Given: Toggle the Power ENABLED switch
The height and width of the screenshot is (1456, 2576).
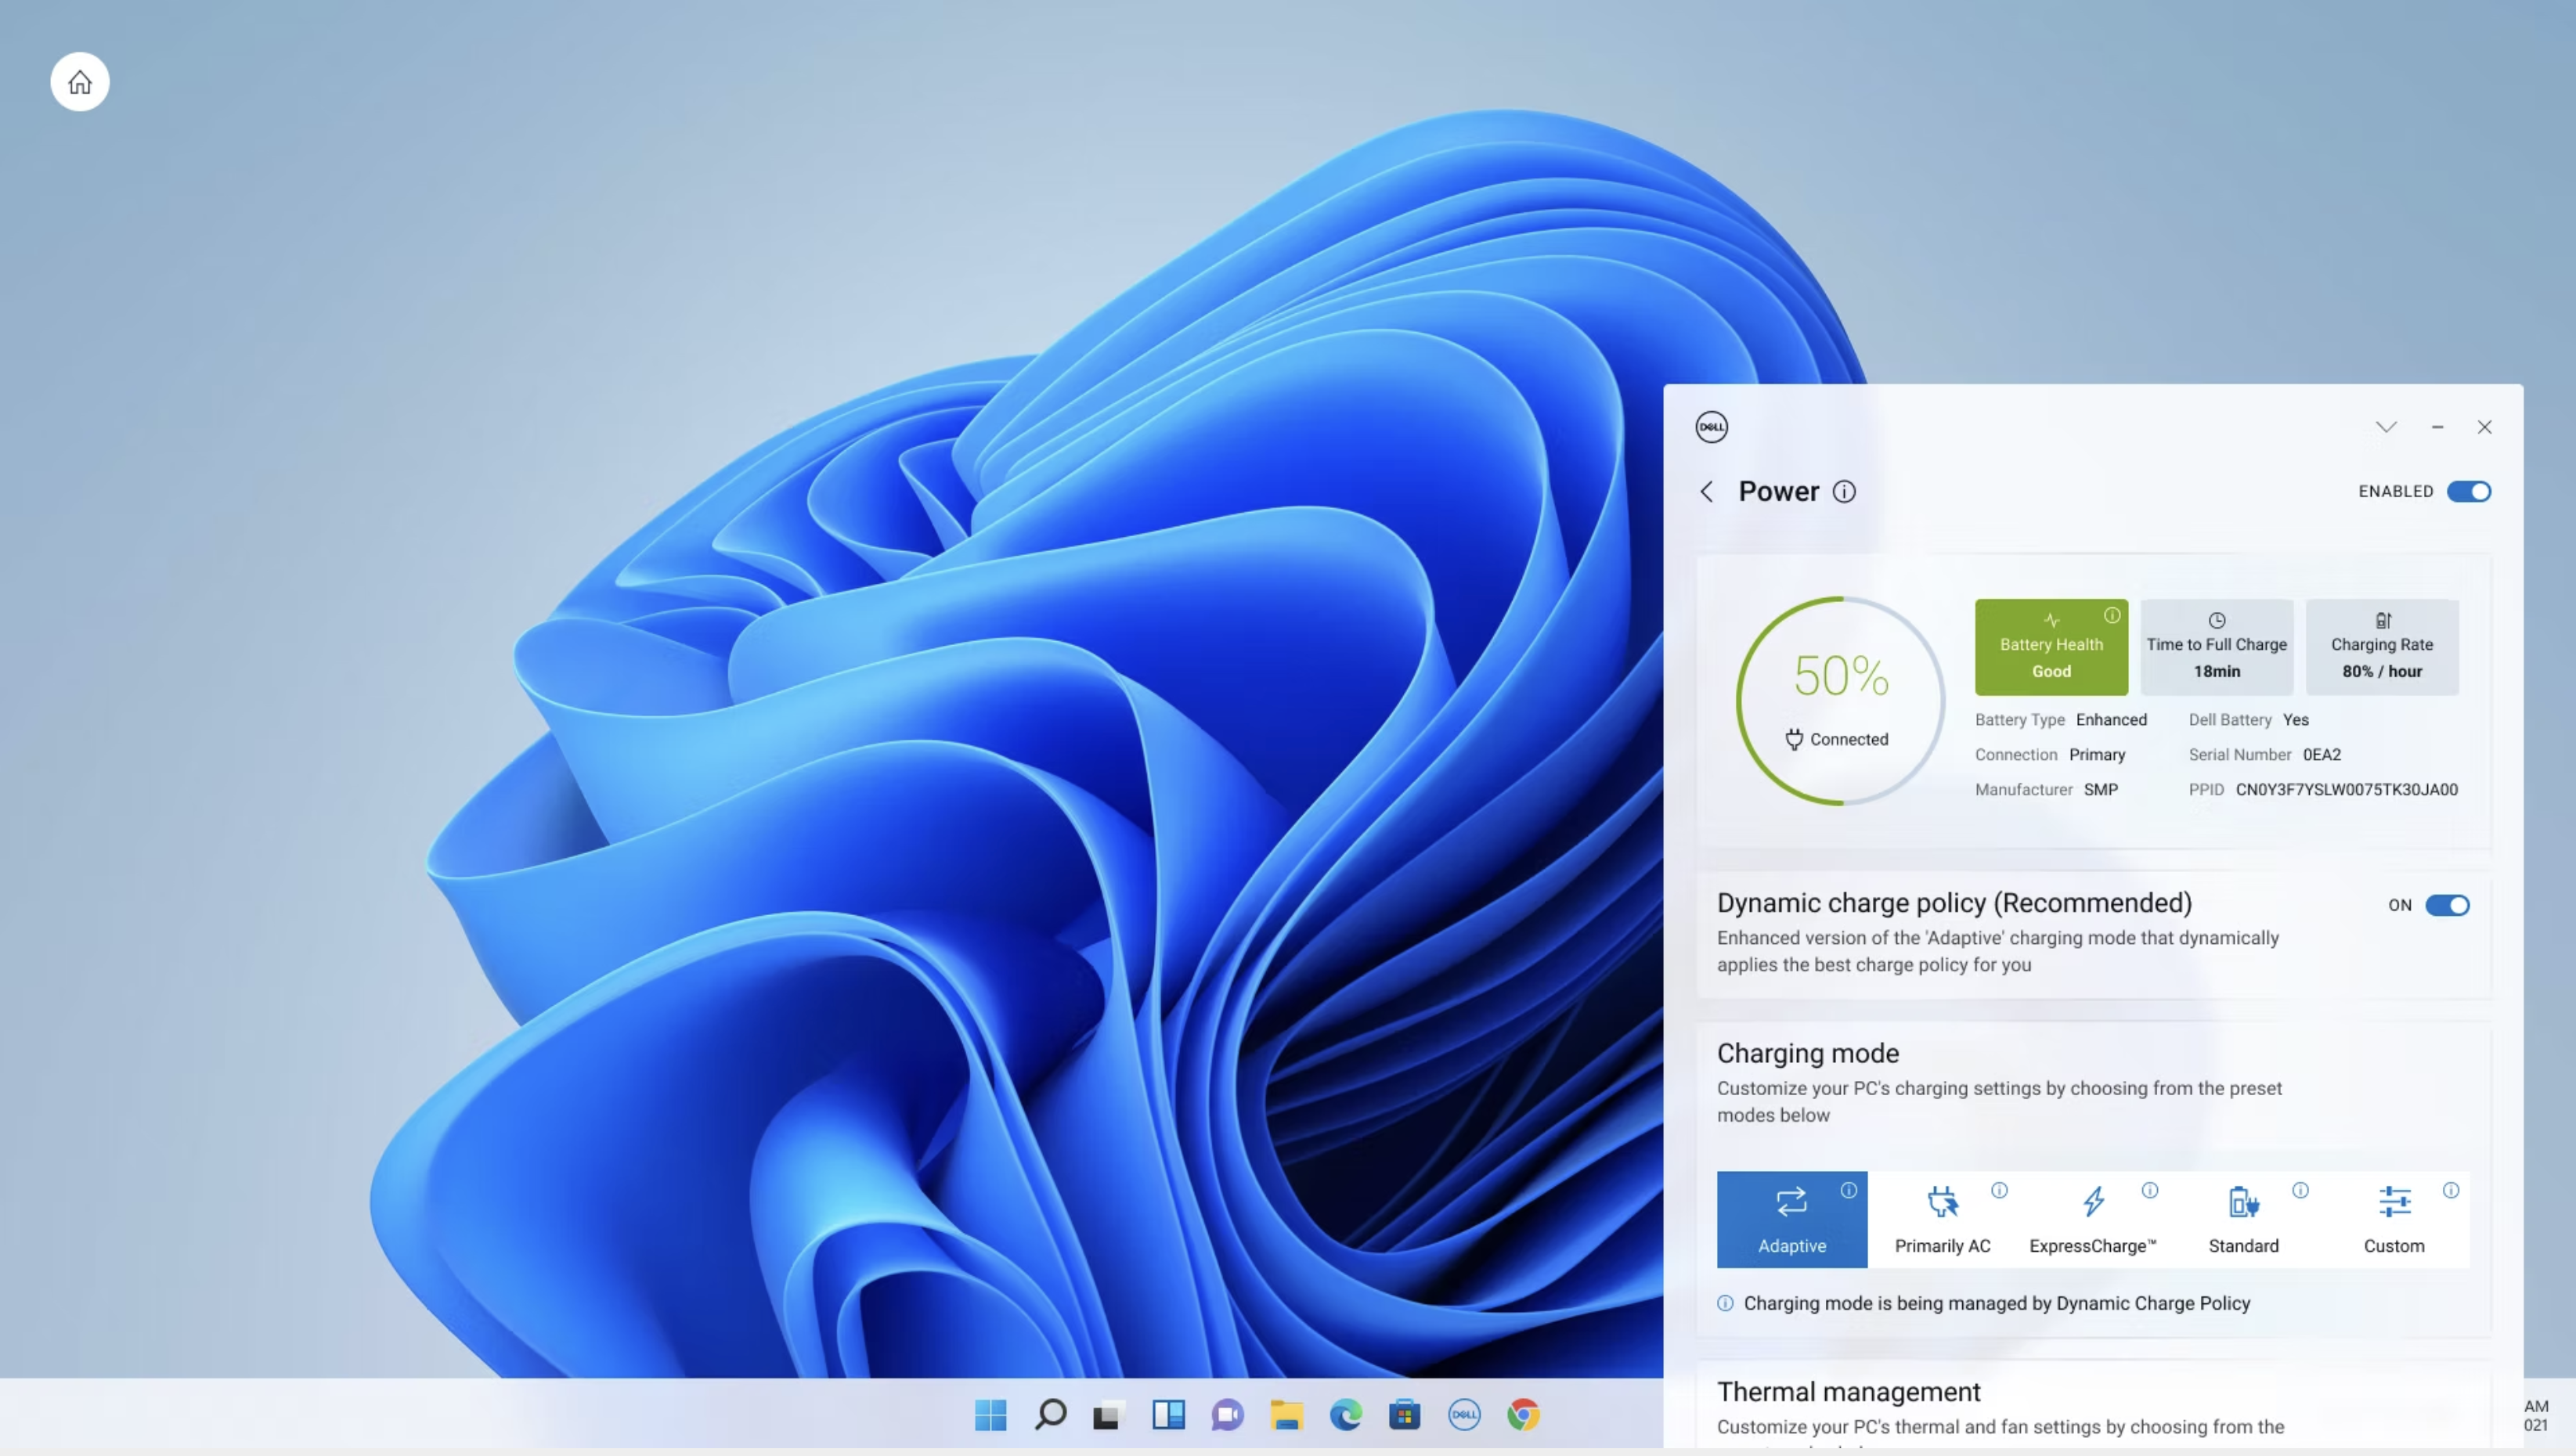Looking at the screenshot, I should [2468, 491].
